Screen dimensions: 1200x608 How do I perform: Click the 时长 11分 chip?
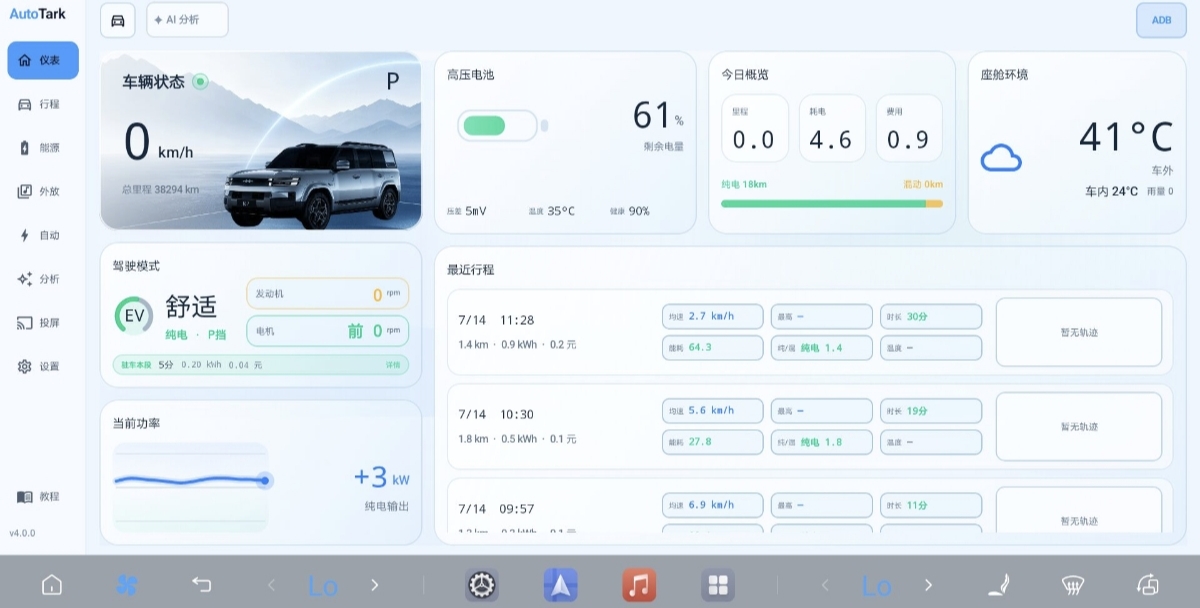click(931, 505)
